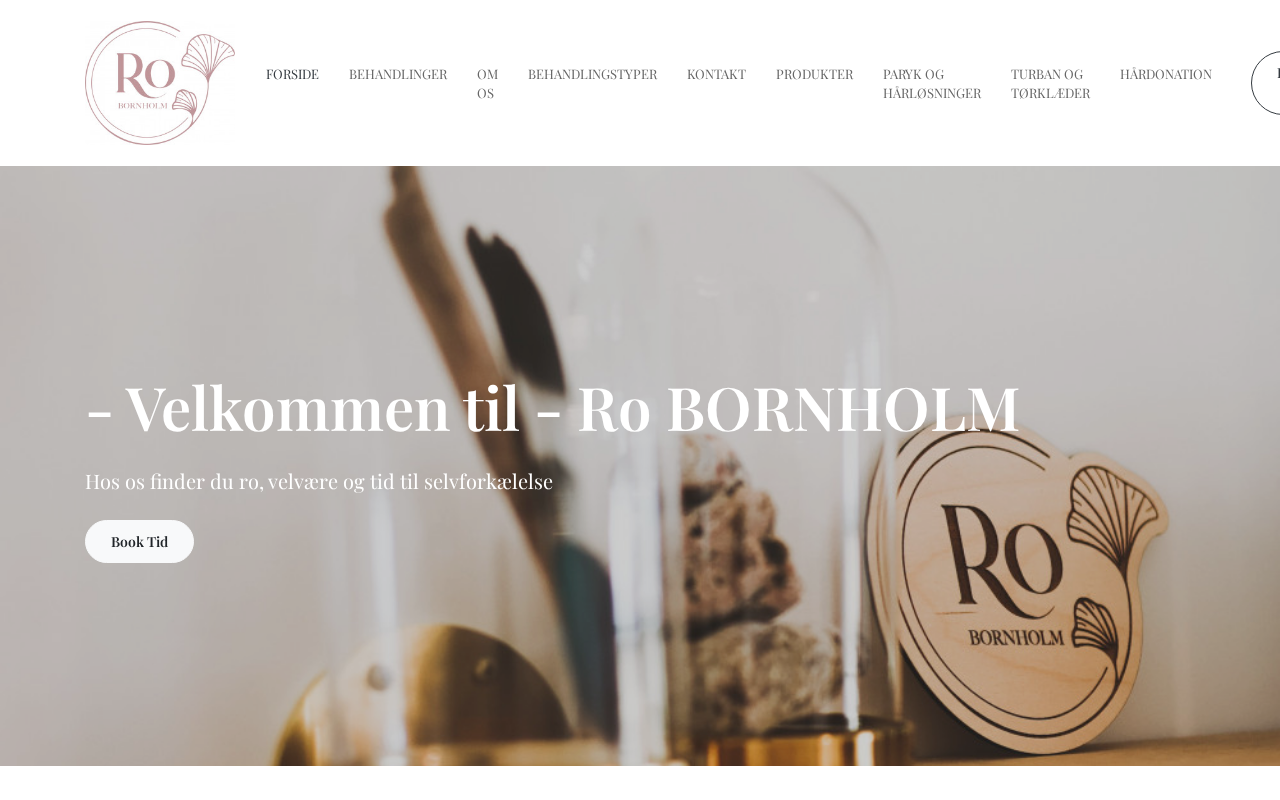The image size is (1280, 800).
Task: Click the outlined button right of HÅRDONATION
Action: click(x=1266, y=83)
